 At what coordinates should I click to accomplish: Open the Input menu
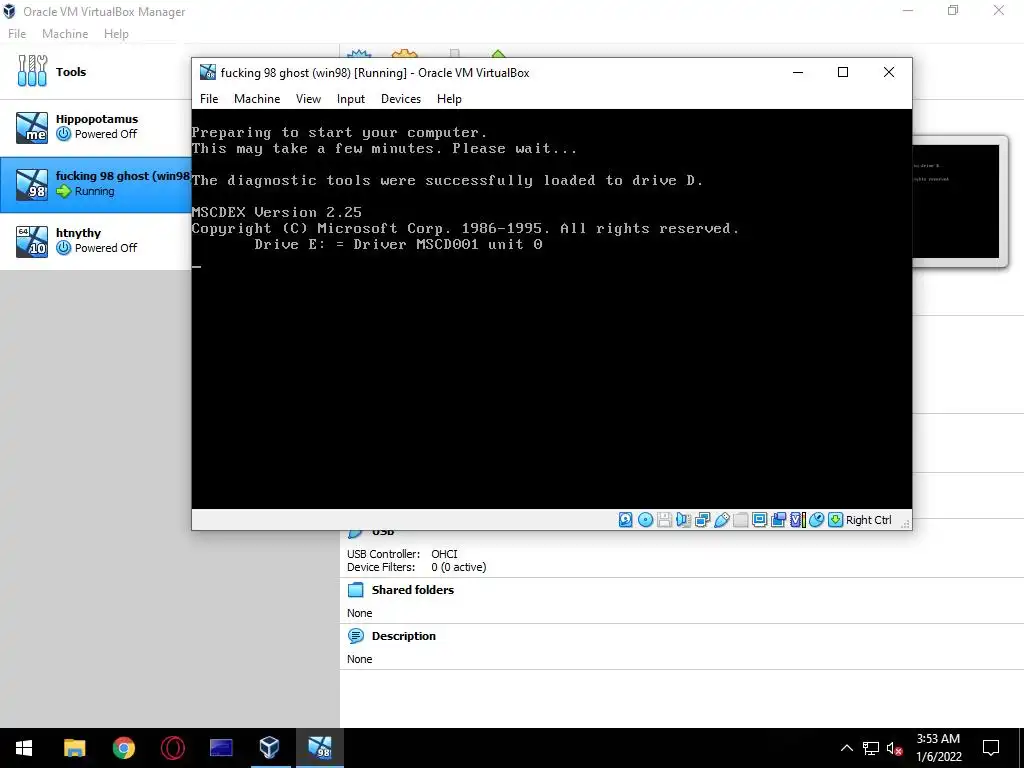[x=351, y=99]
